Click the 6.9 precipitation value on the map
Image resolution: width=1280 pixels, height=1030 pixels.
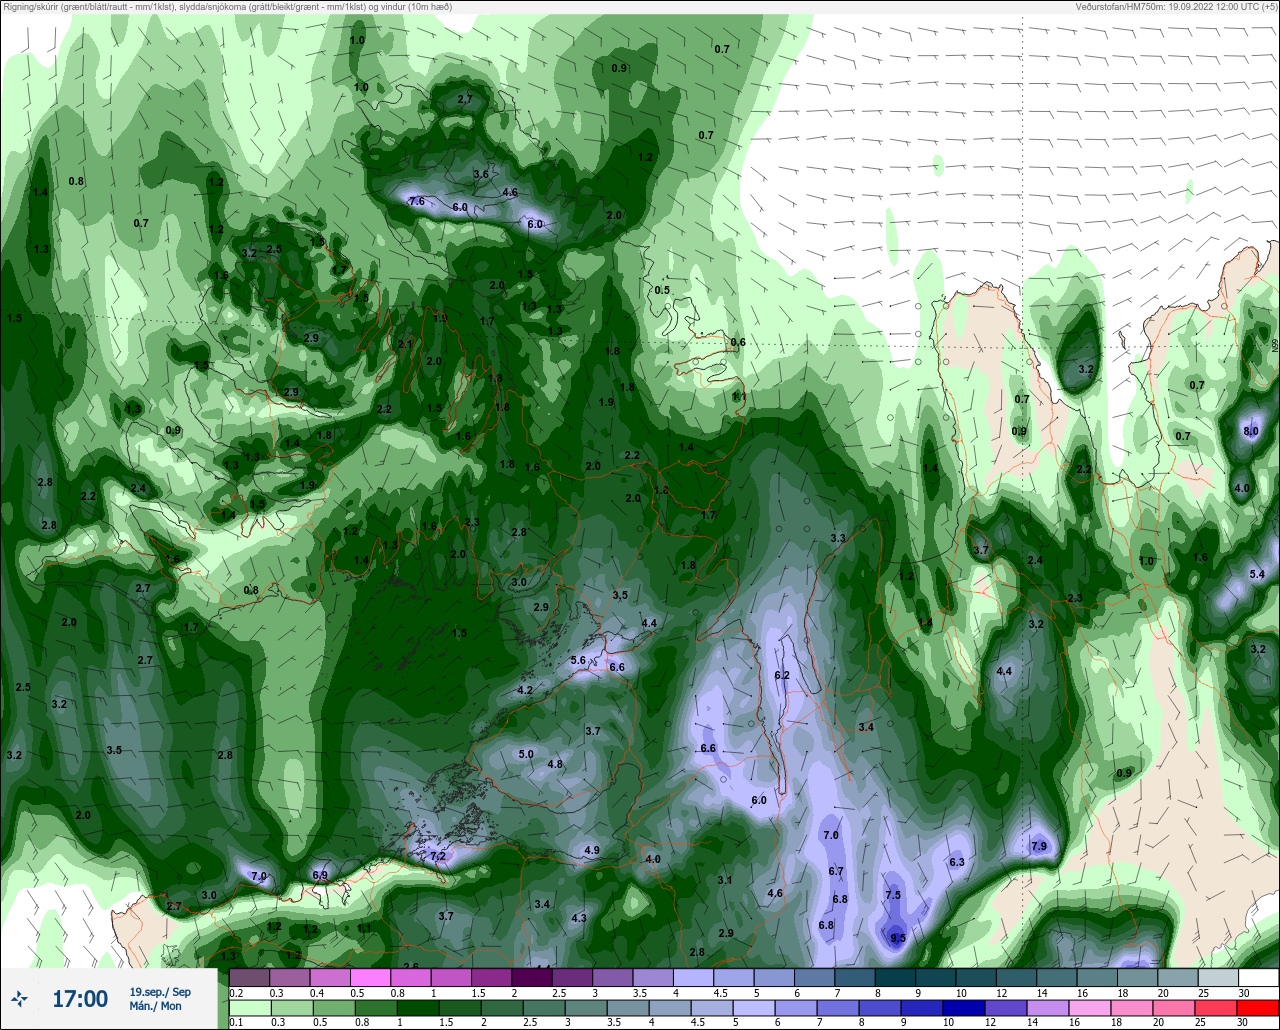pos(320,876)
